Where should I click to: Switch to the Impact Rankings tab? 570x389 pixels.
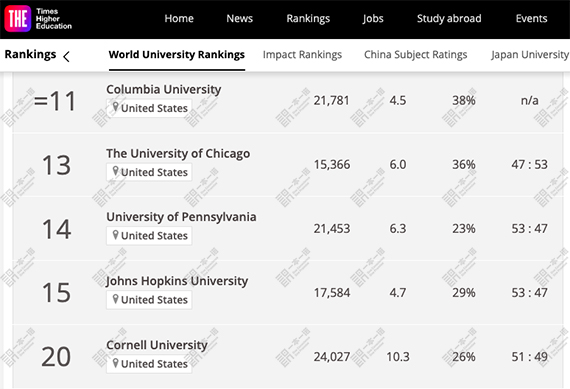302,55
